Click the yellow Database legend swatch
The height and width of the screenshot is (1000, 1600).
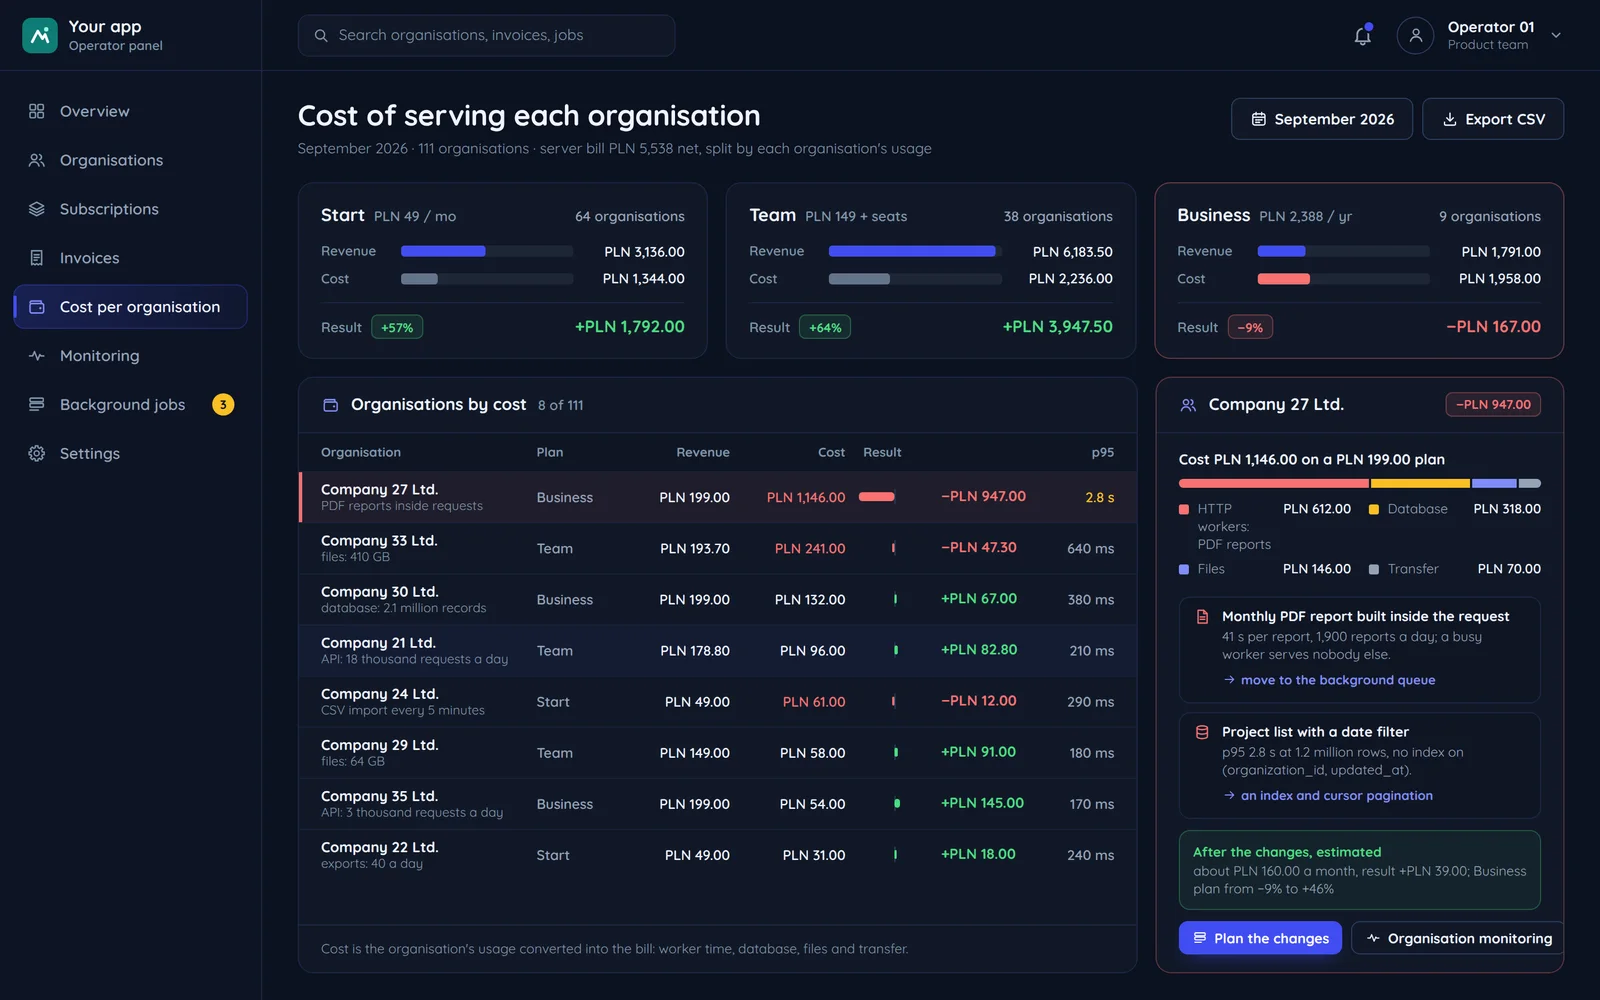tap(1374, 510)
